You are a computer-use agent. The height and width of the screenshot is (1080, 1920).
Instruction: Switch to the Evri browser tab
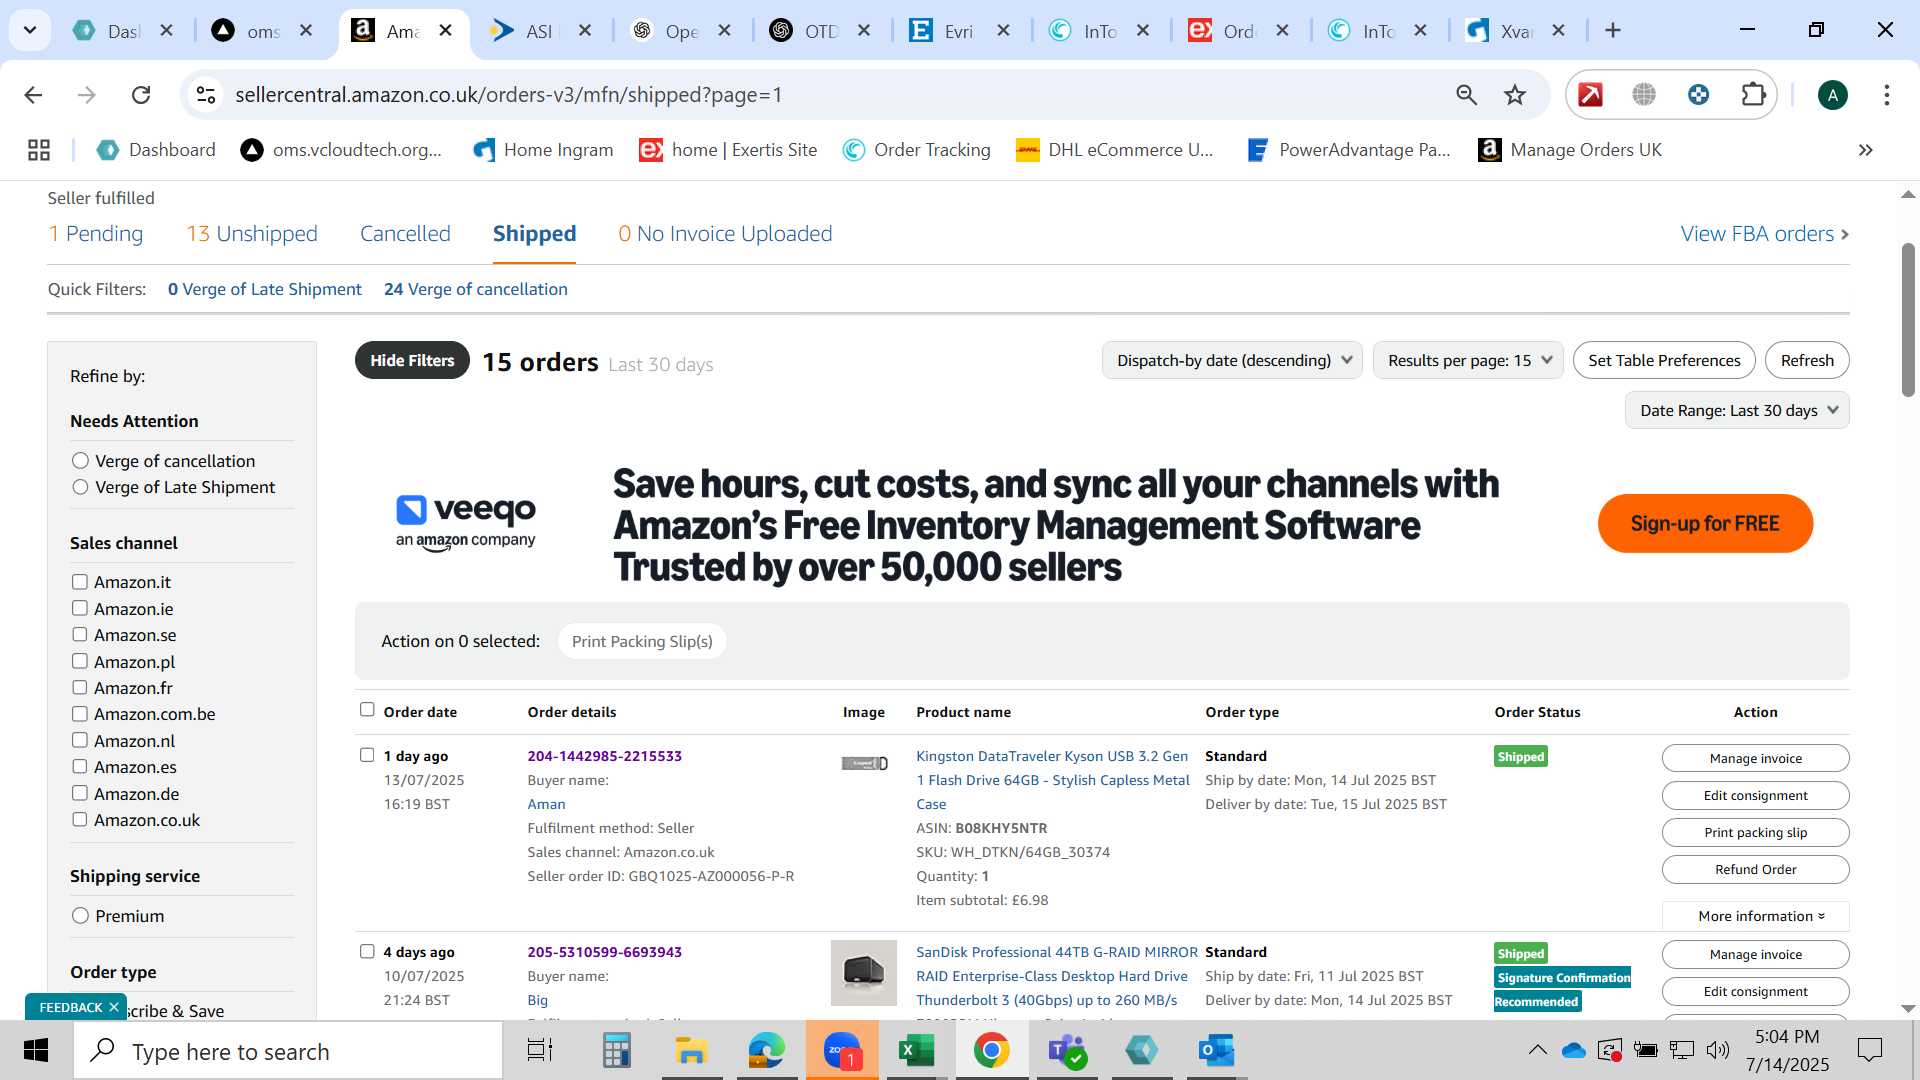pos(960,31)
